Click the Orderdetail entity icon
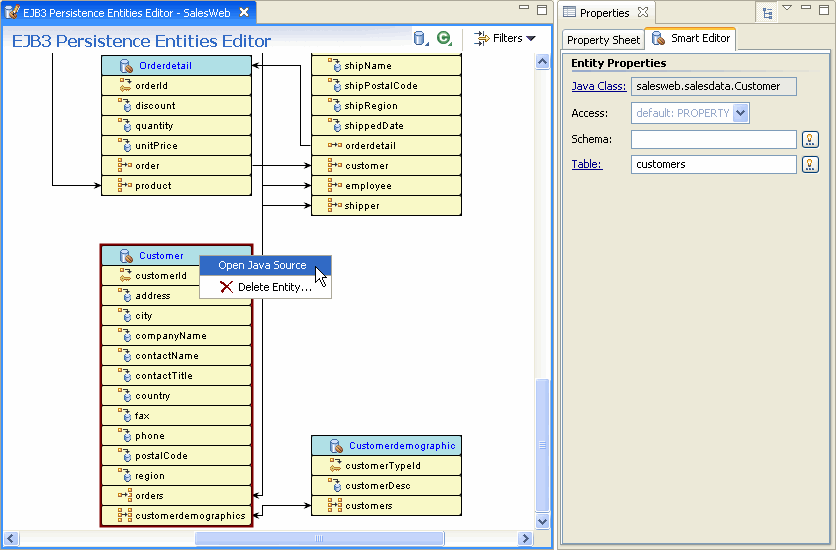 [x=126, y=66]
